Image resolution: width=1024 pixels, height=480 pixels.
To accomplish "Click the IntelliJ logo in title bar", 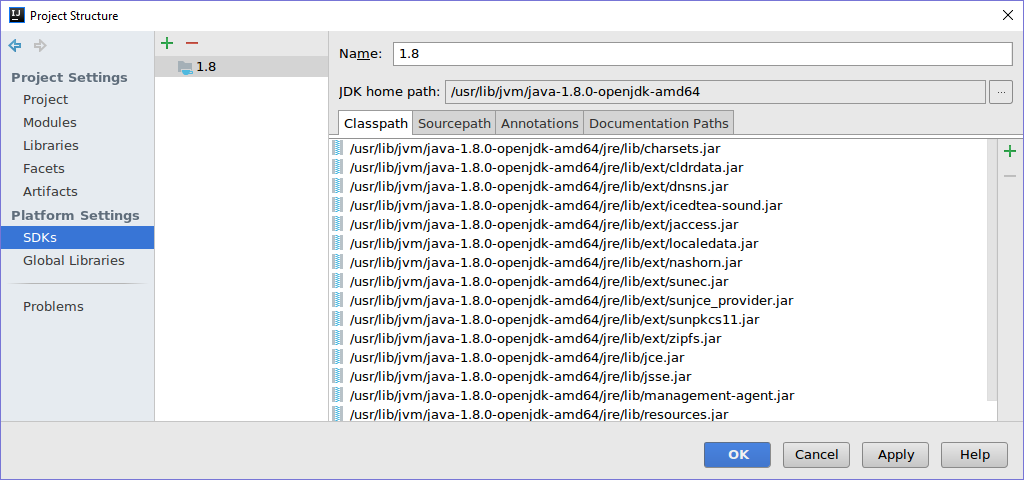I will click(17, 14).
